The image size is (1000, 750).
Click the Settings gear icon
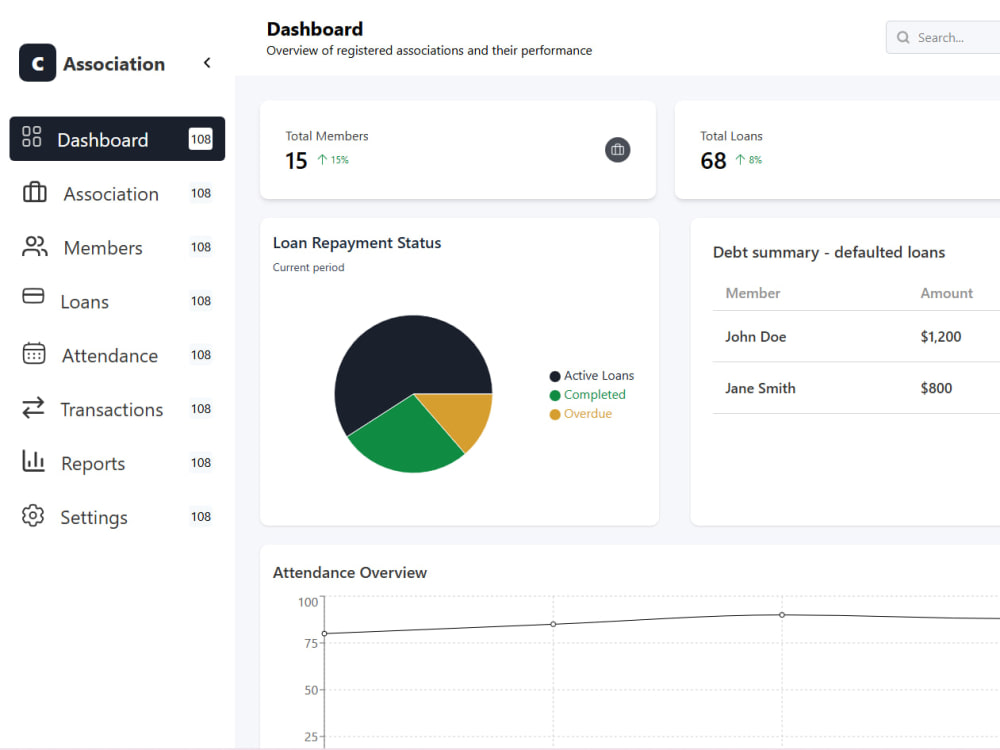33,515
